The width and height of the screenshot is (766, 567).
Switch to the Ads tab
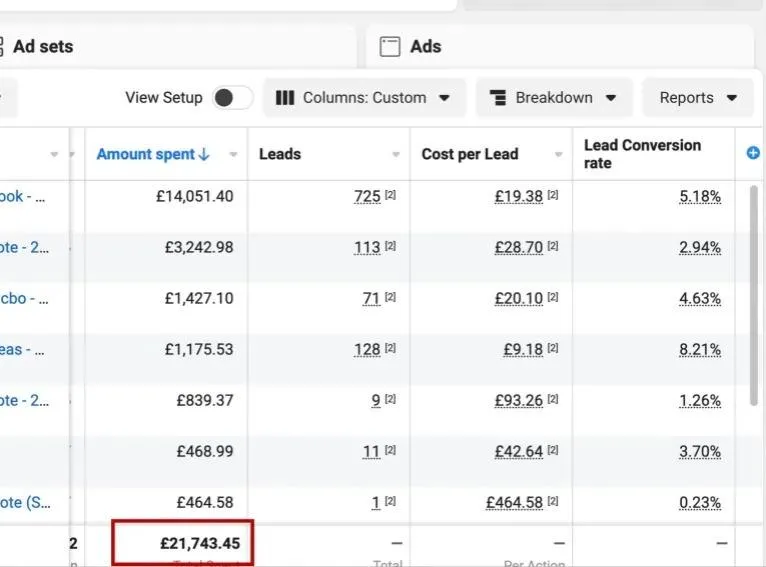coord(425,47)
